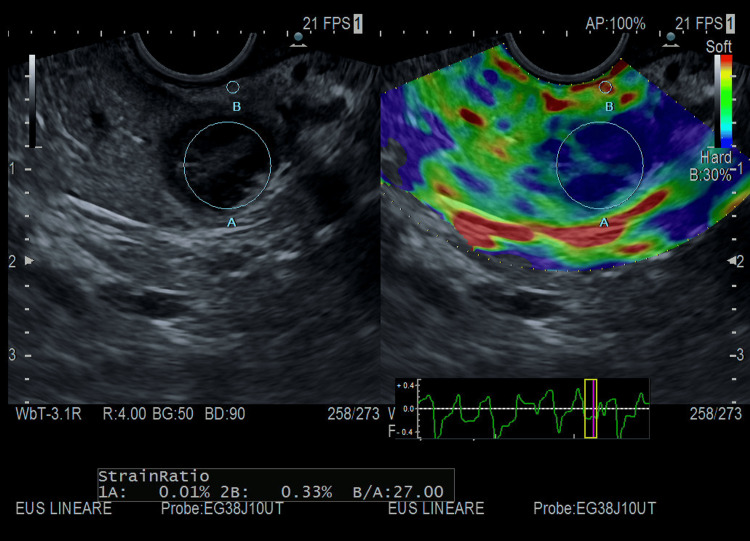The image size is (750, 541).
Task: Click the left frame counter 258/273
Action: click(353, 414)
